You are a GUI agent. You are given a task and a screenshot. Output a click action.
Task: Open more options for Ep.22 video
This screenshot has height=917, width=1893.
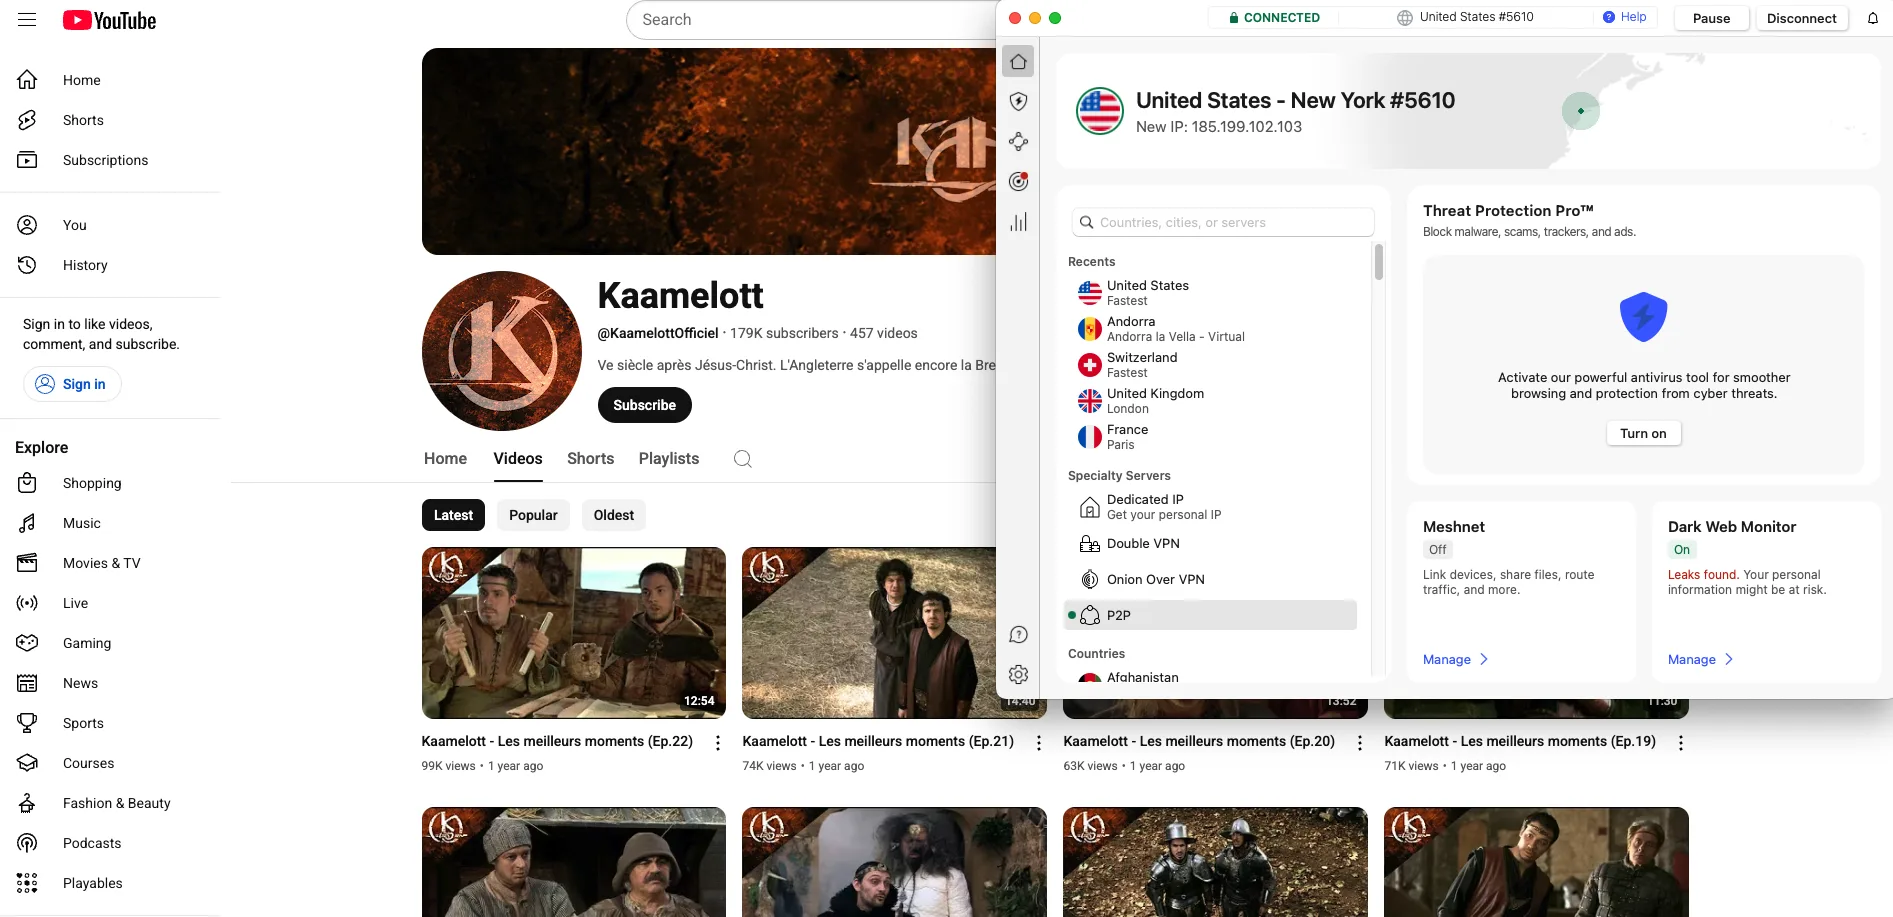coord(717,743)
